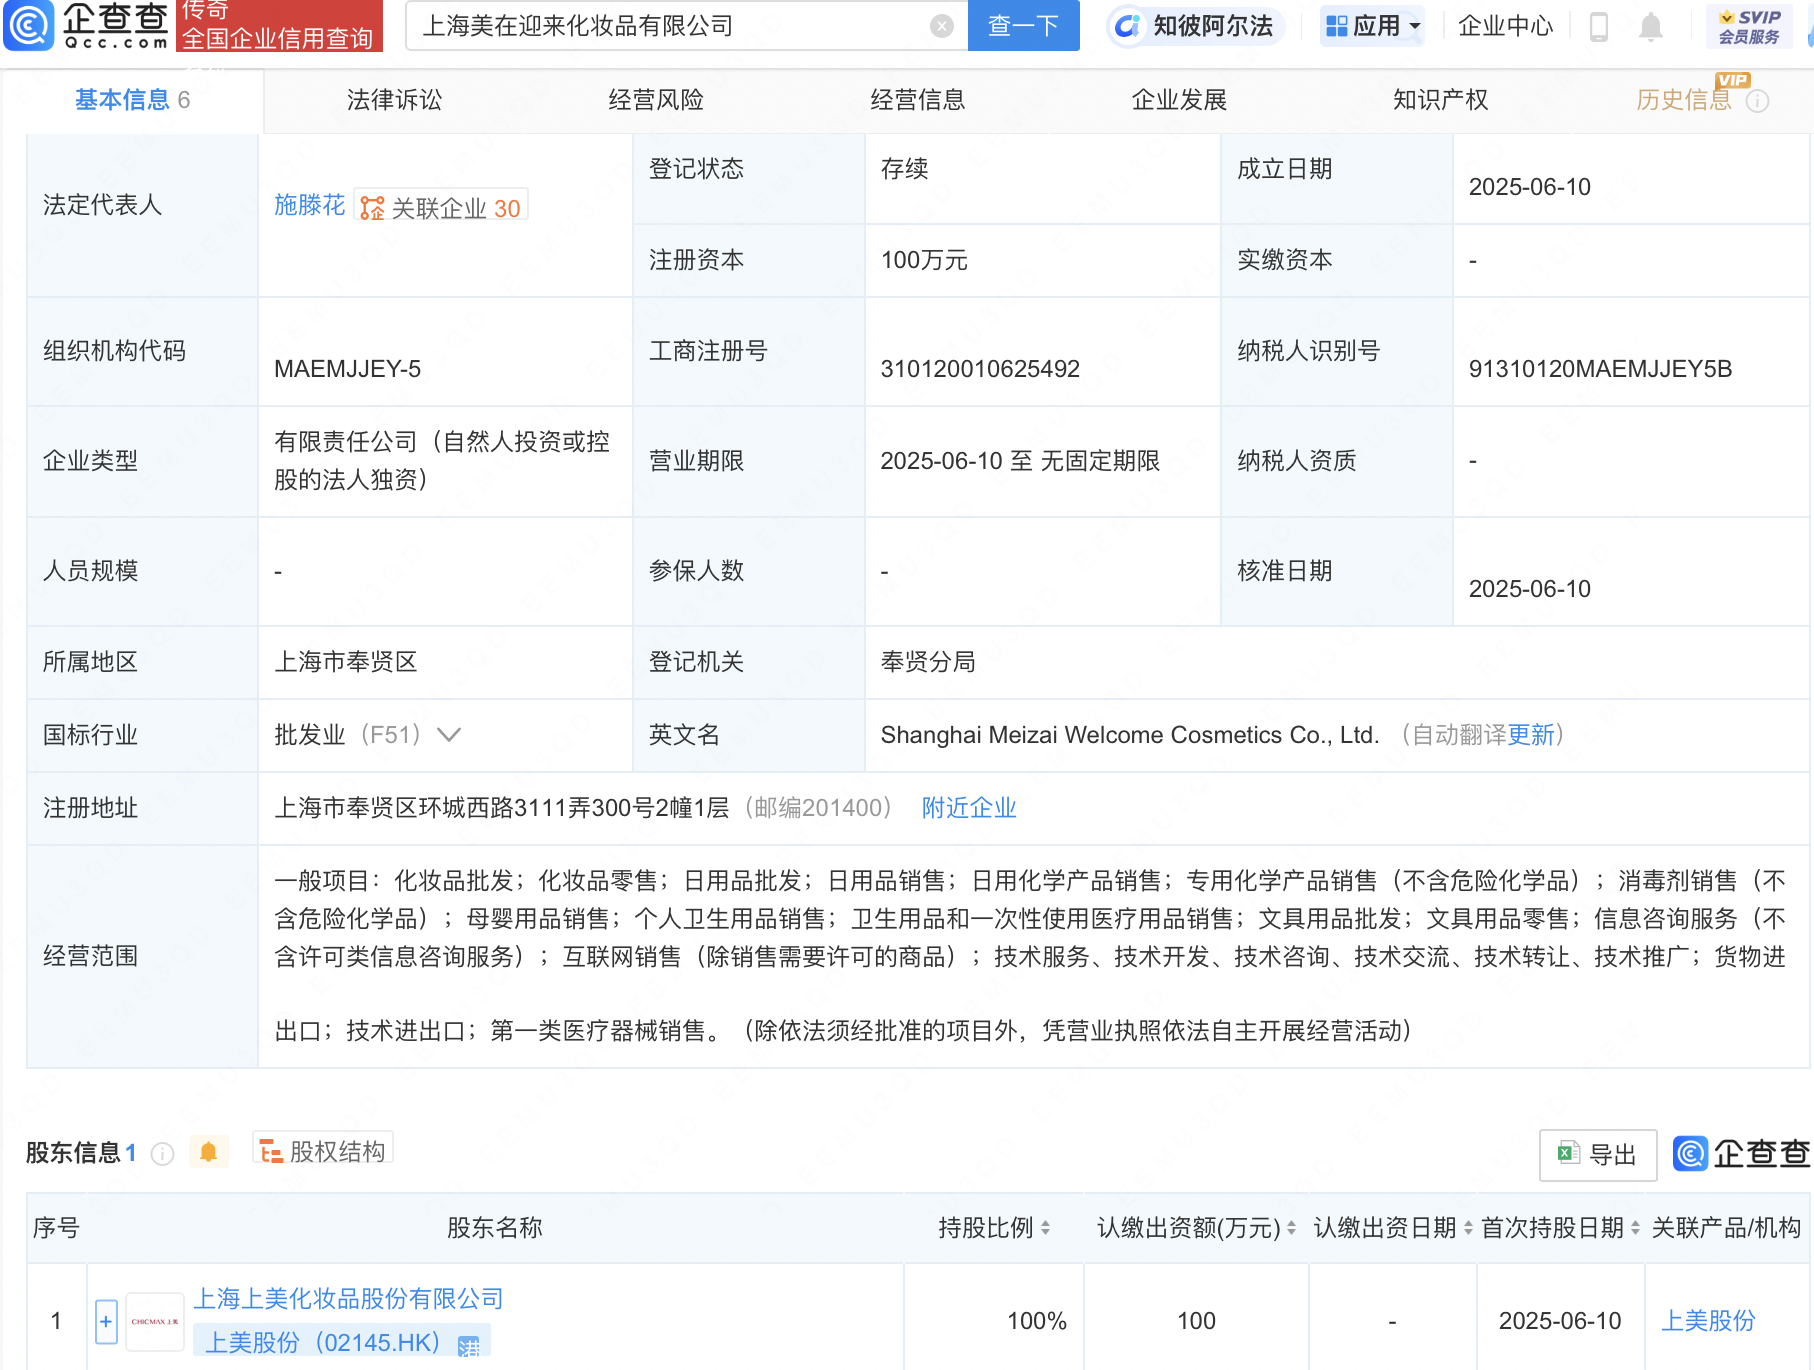Open 上美股份 related product link
The width and height of the screenshot is (1814, 1370).
pos(1708,1321)
